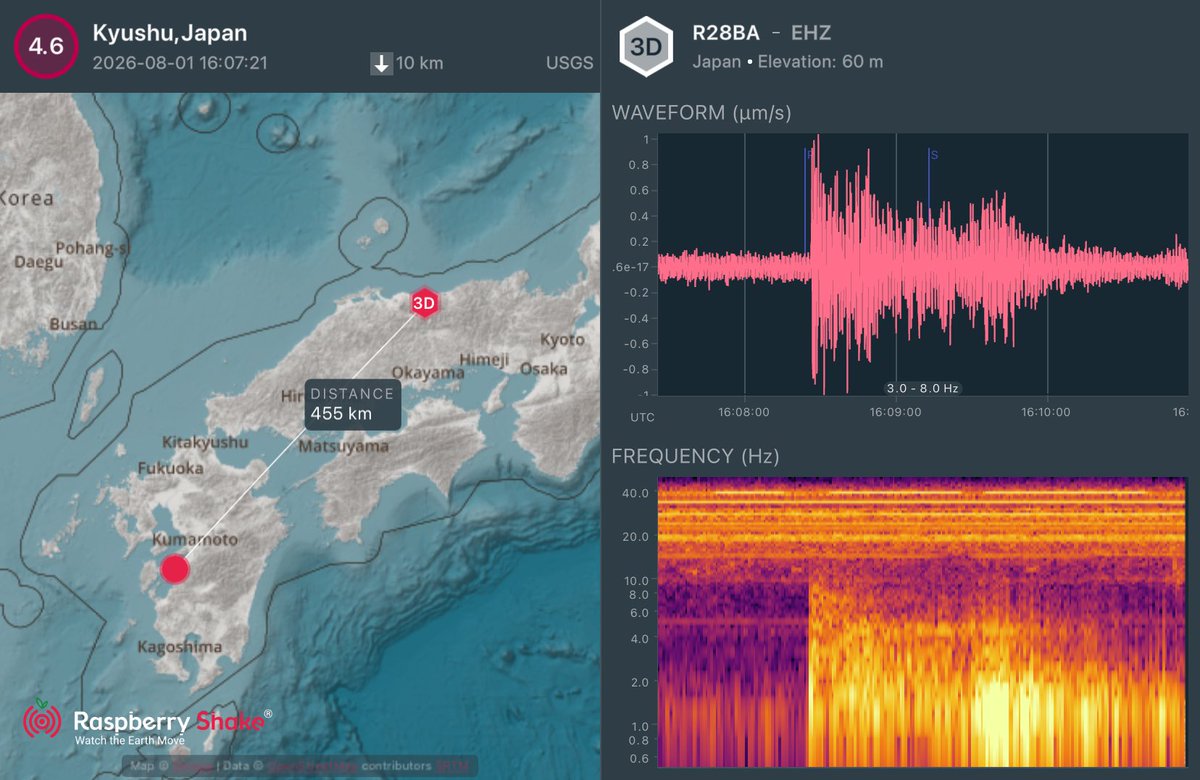Image resolution: width=1200 pixels, height=780 pixels.
Task: Click the DISTANCE 455 km label
Action: point(351,404)
